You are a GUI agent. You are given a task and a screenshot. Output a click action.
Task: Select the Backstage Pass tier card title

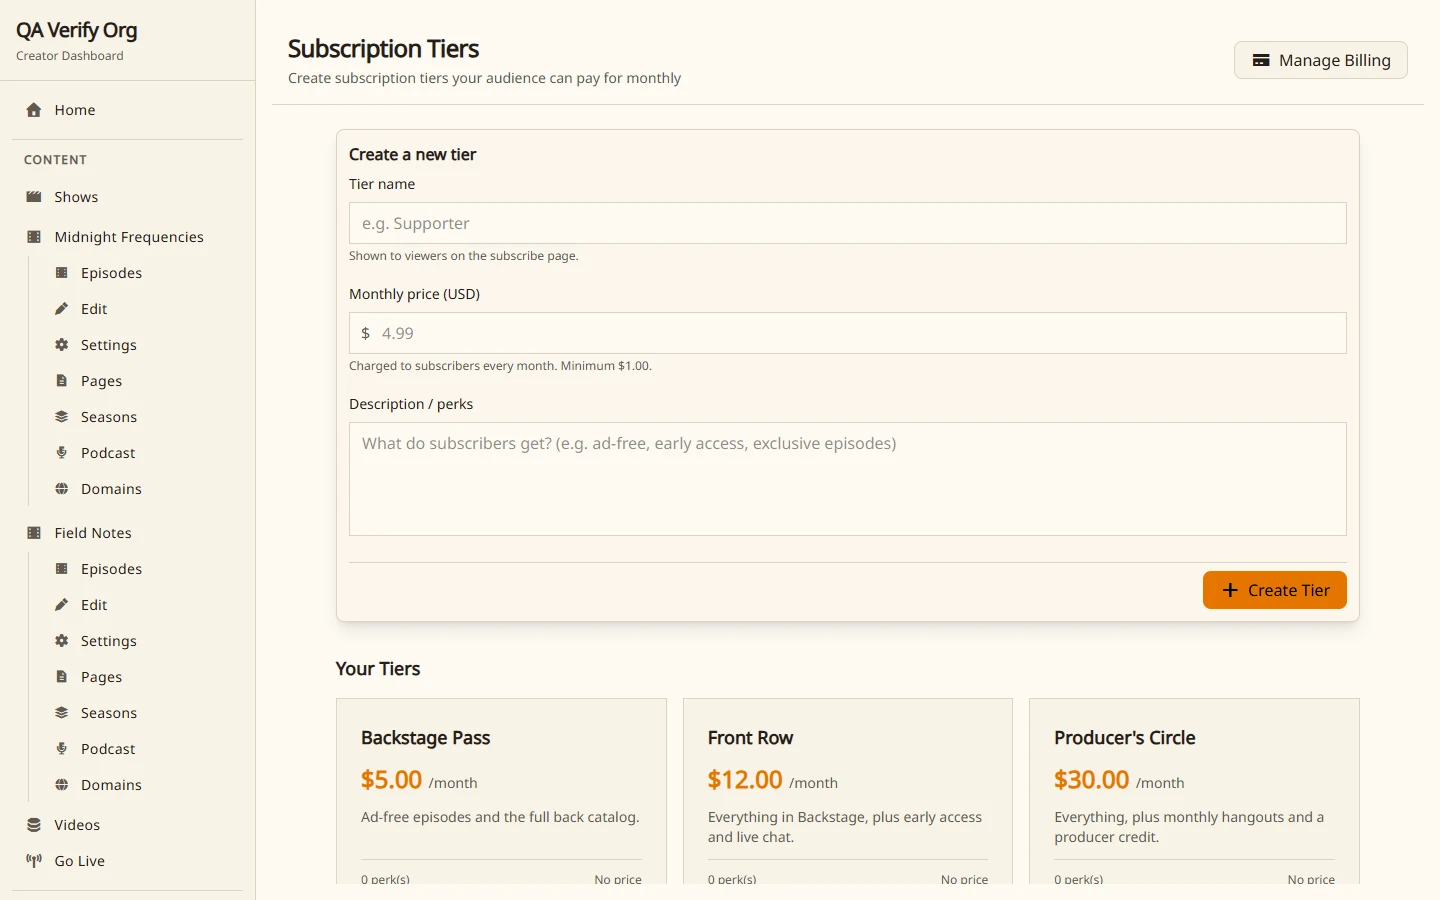click(426, 738)
